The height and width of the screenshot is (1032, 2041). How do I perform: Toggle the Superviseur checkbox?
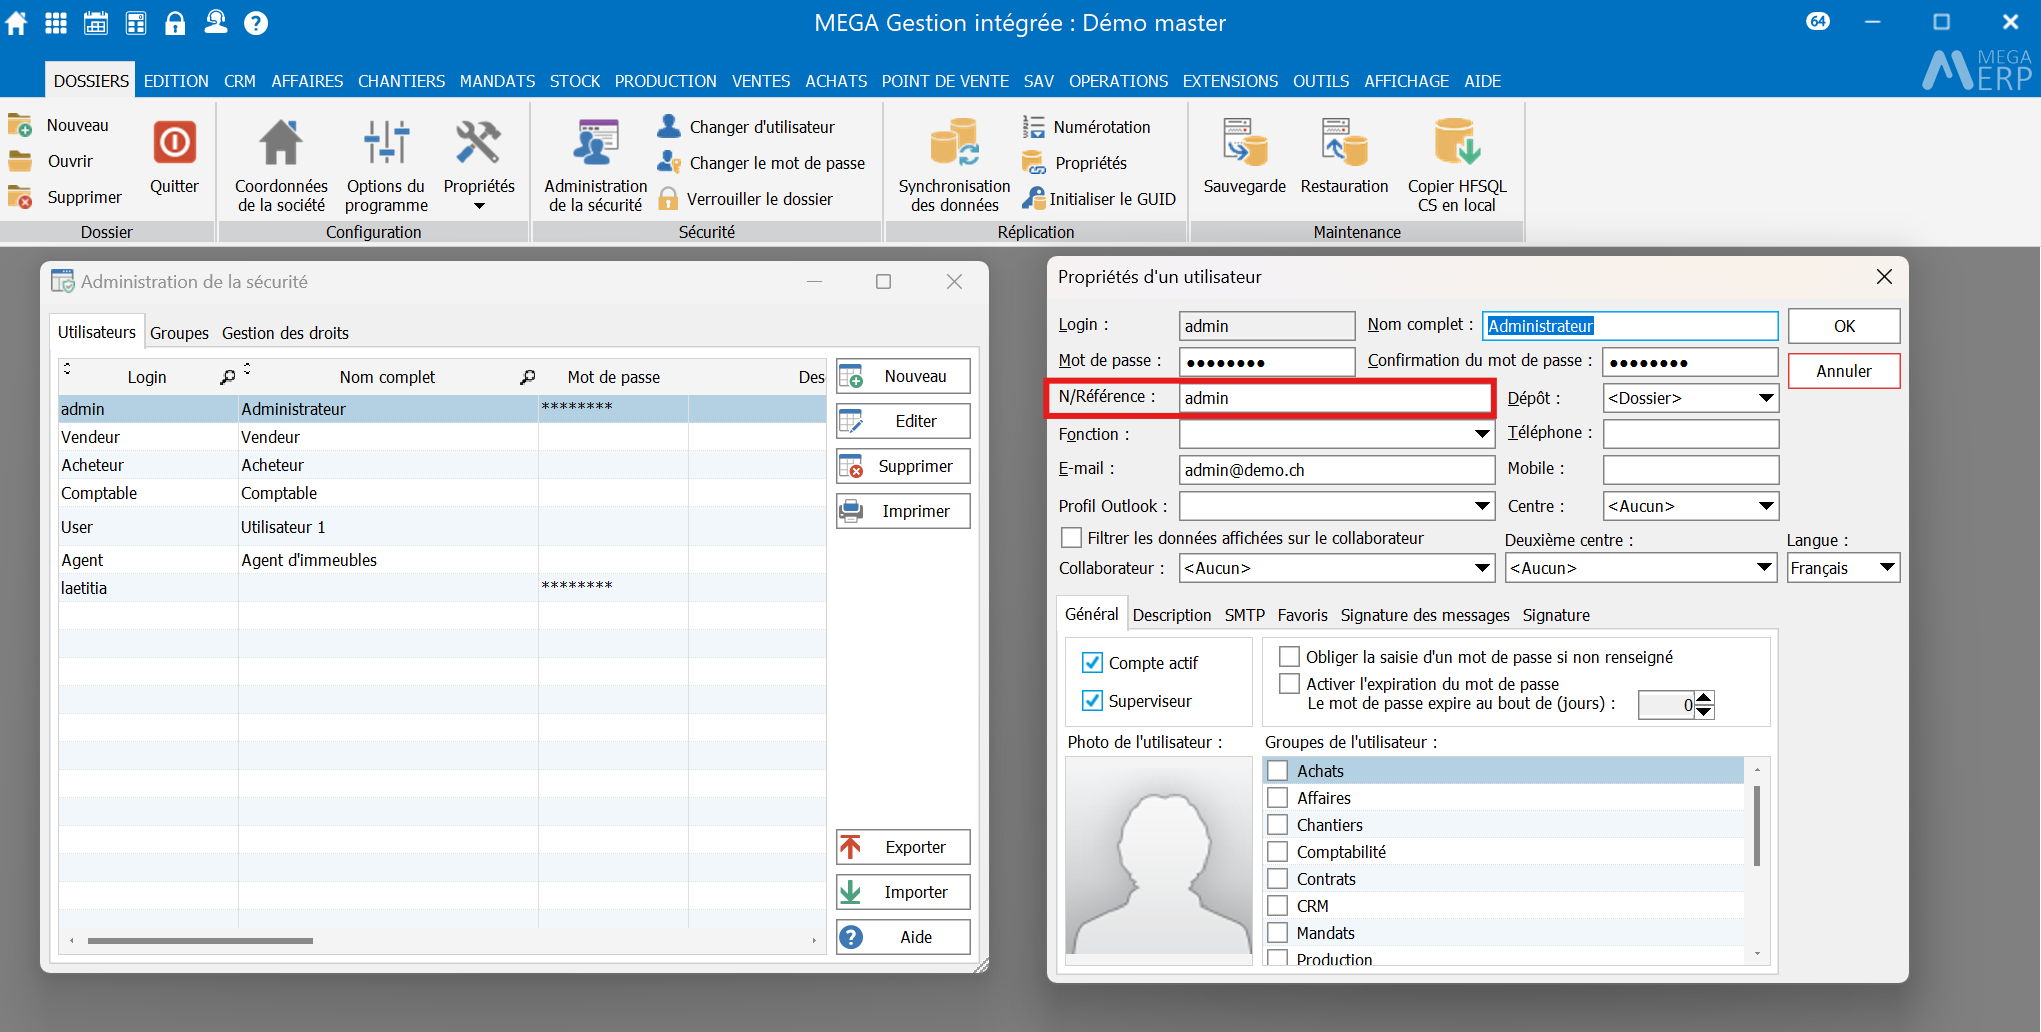[1093, 701]
